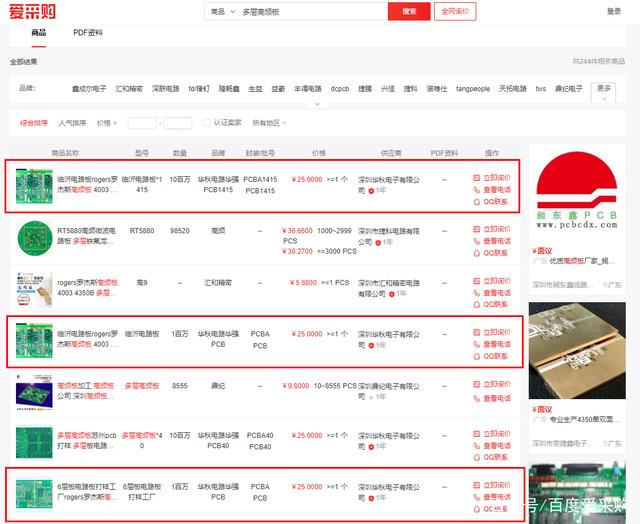640x524 pixels.
Task: Click the 全网询价 button
Action: click(455, 11)
